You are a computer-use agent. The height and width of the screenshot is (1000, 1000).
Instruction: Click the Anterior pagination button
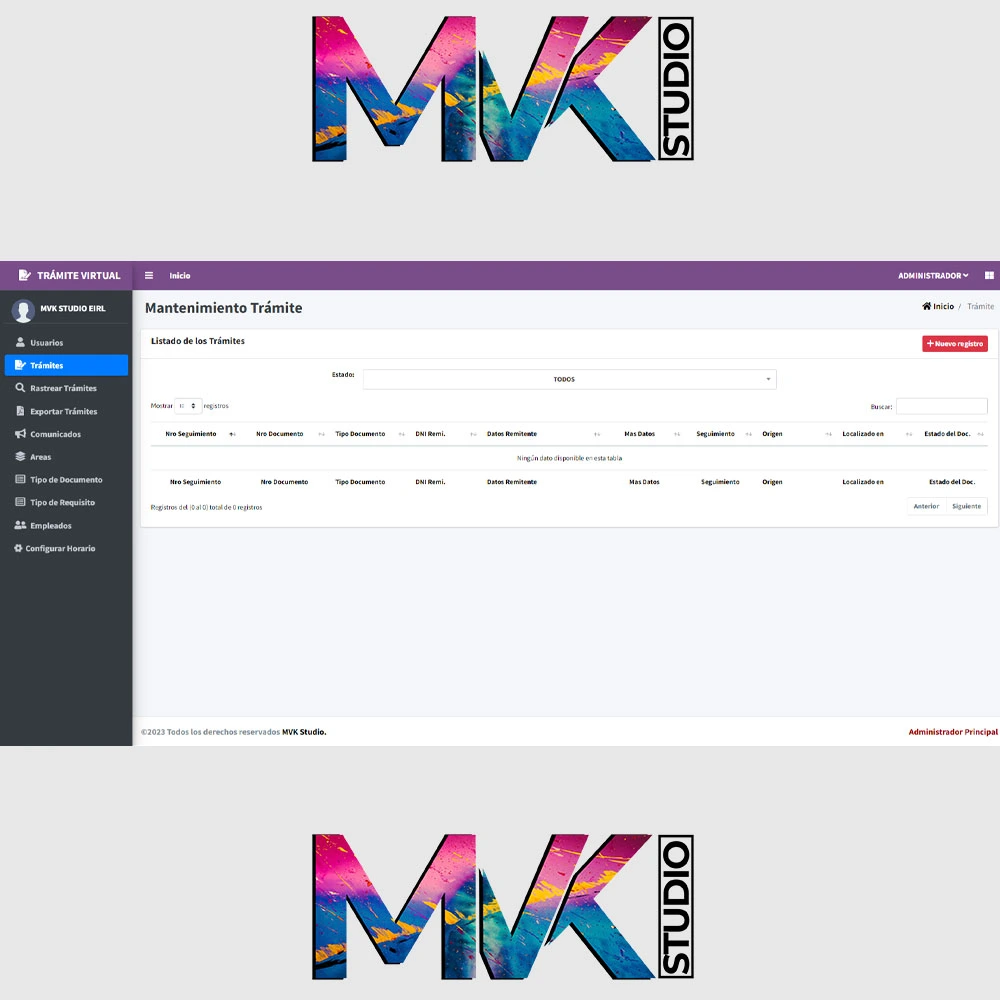(x=926, y=506)
